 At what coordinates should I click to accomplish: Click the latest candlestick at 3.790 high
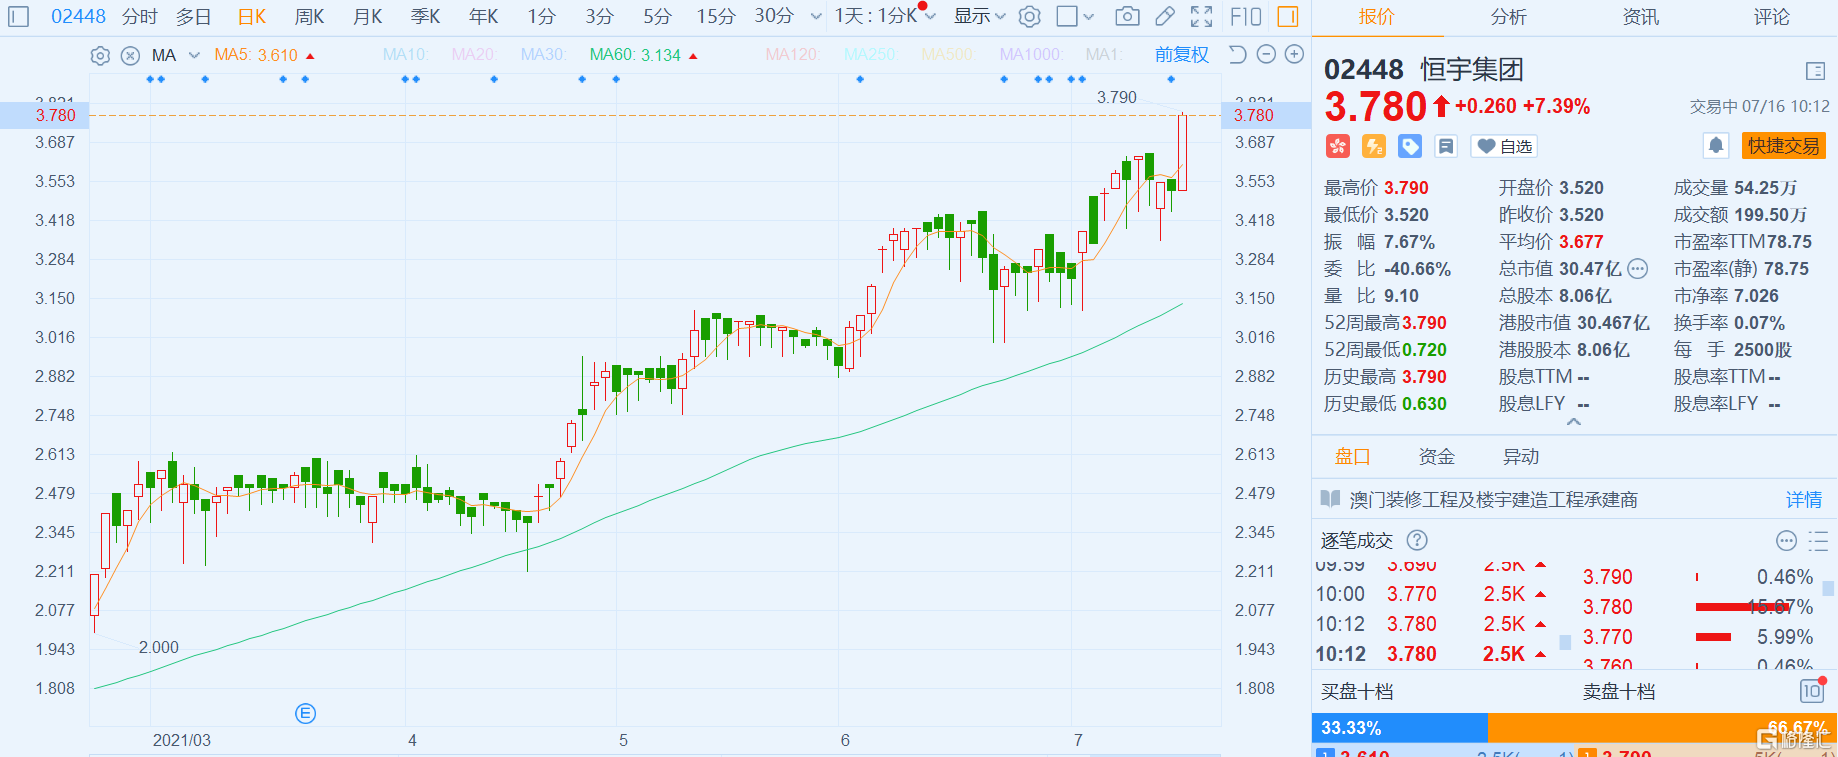(x=1182, y=152)
